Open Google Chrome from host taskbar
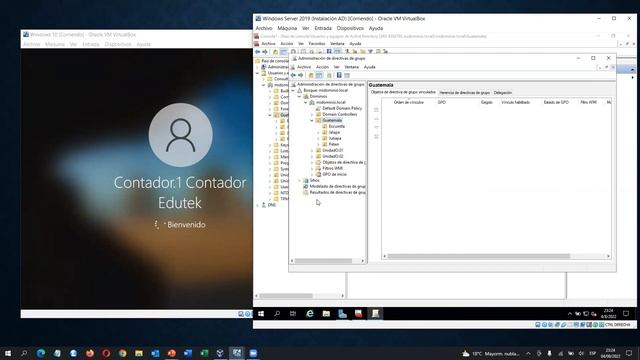 (x=122, y=353)
